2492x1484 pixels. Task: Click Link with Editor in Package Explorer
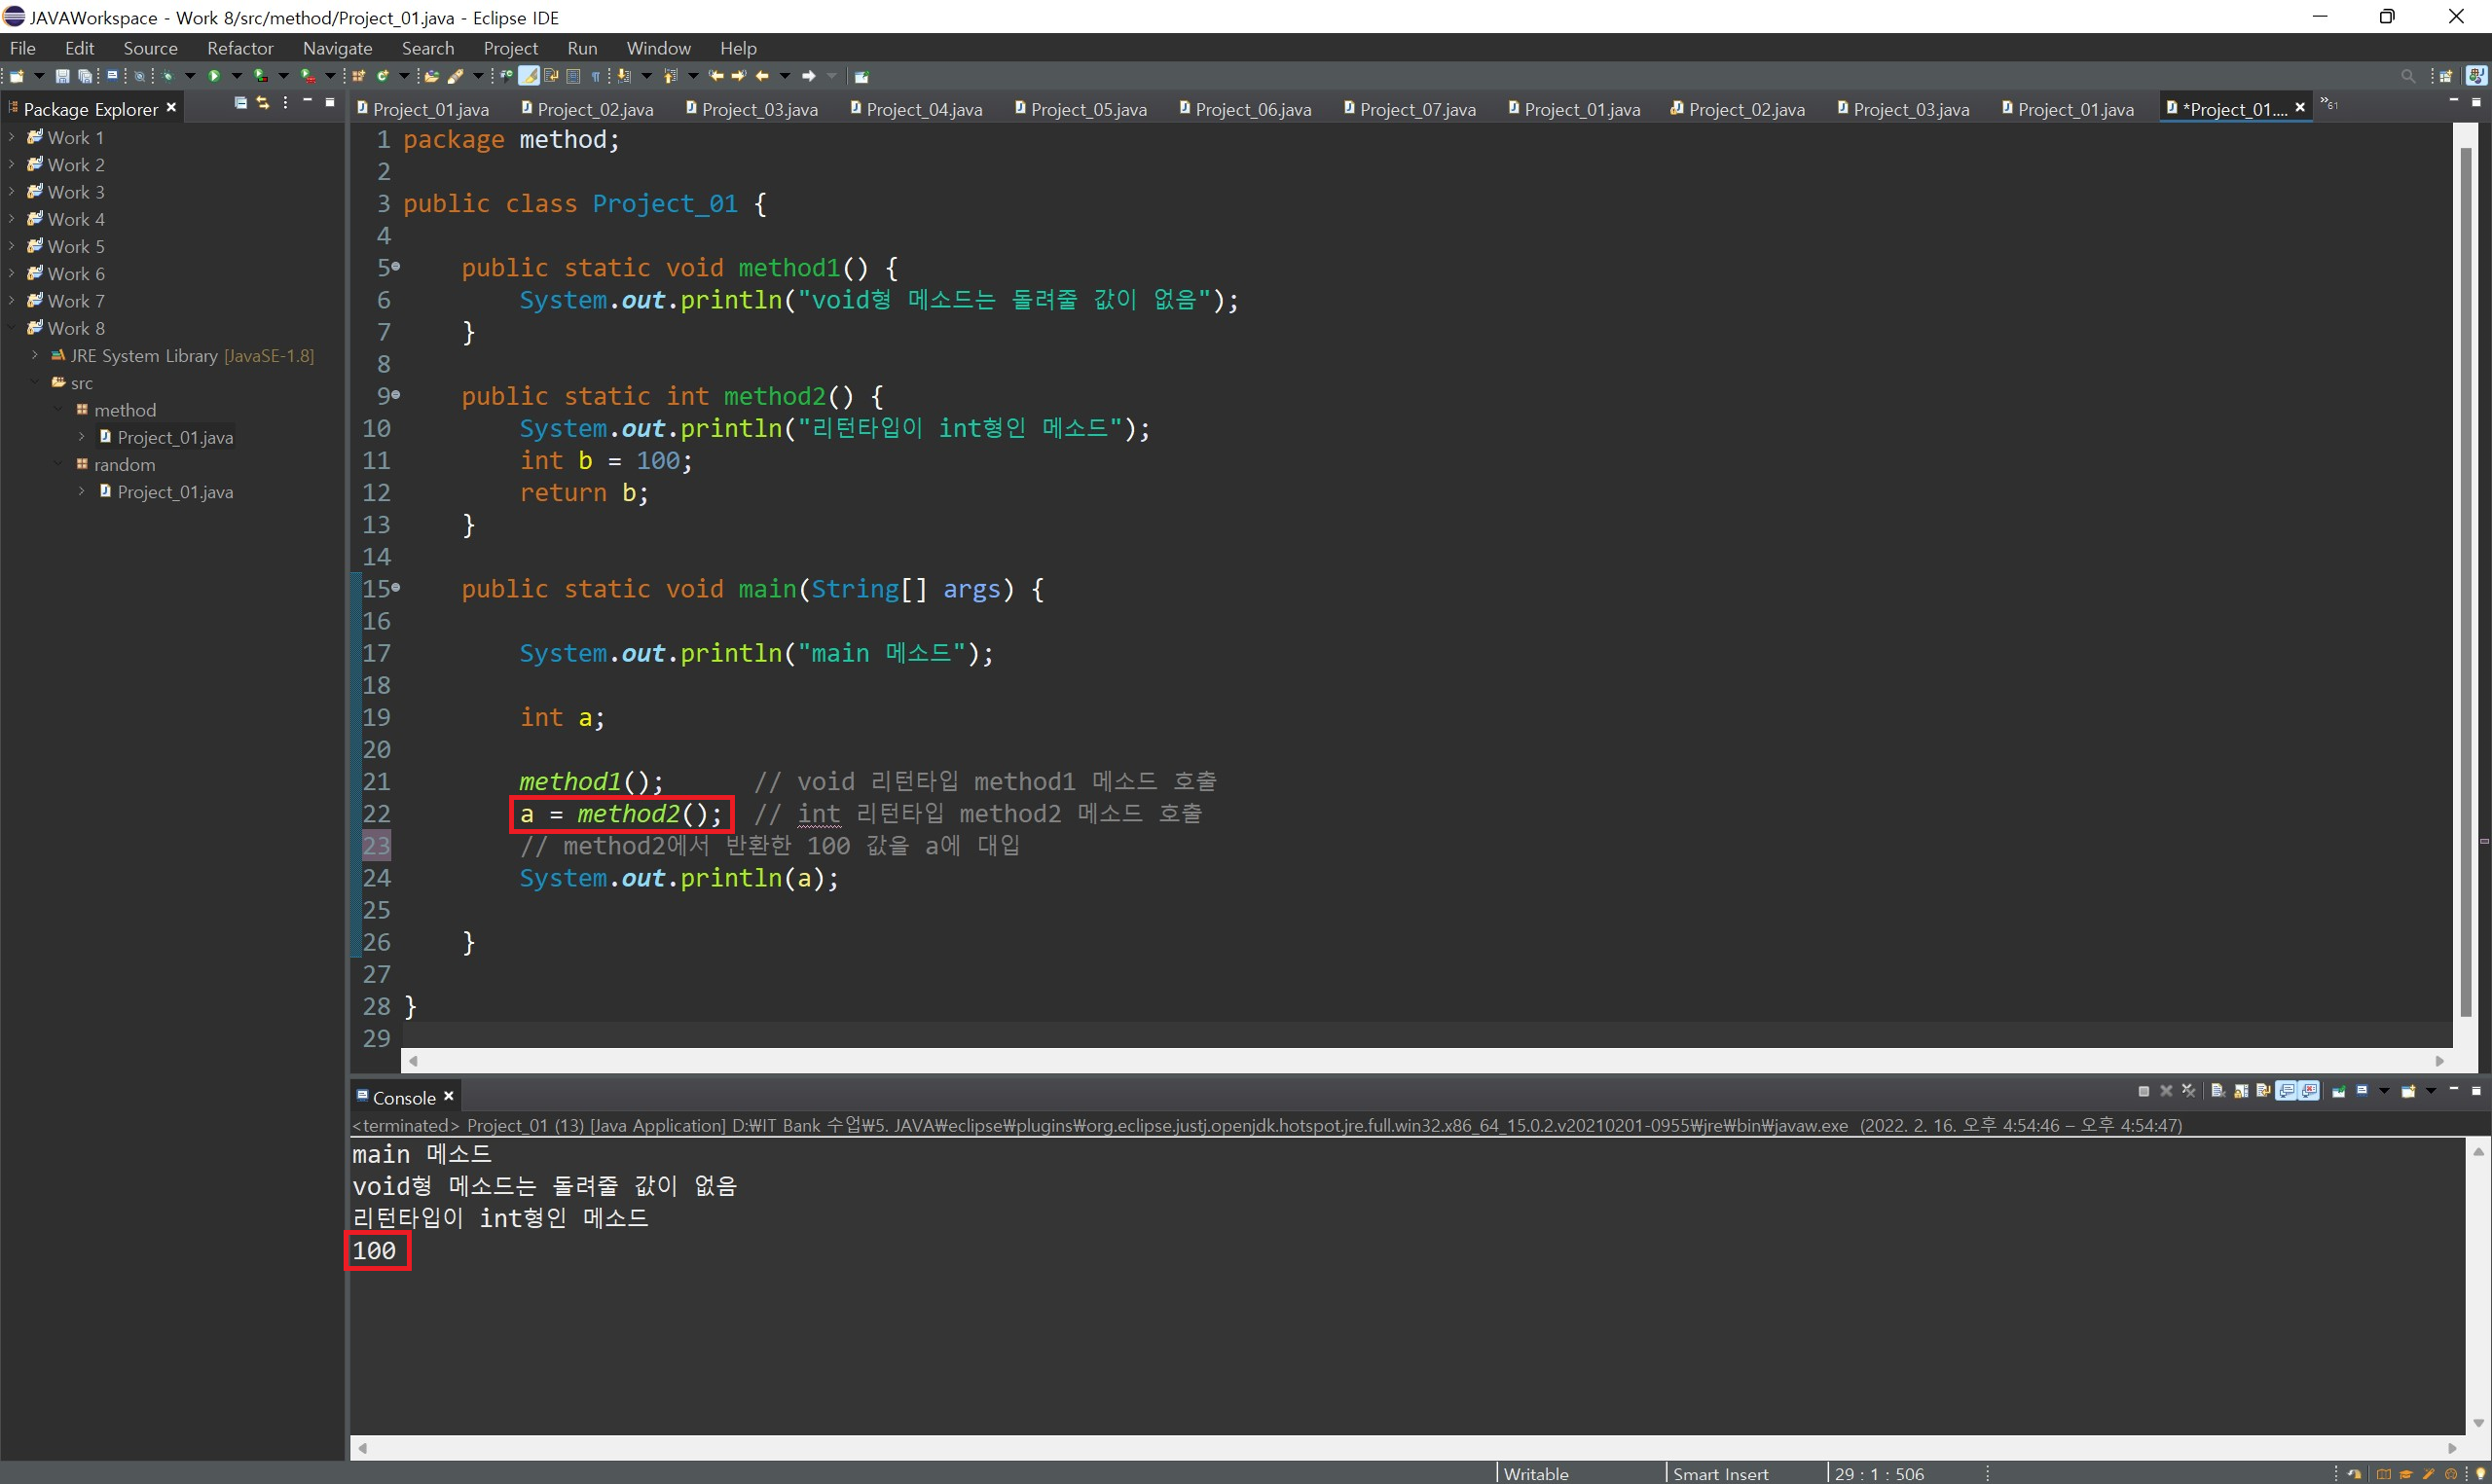[x=263, y=103]
